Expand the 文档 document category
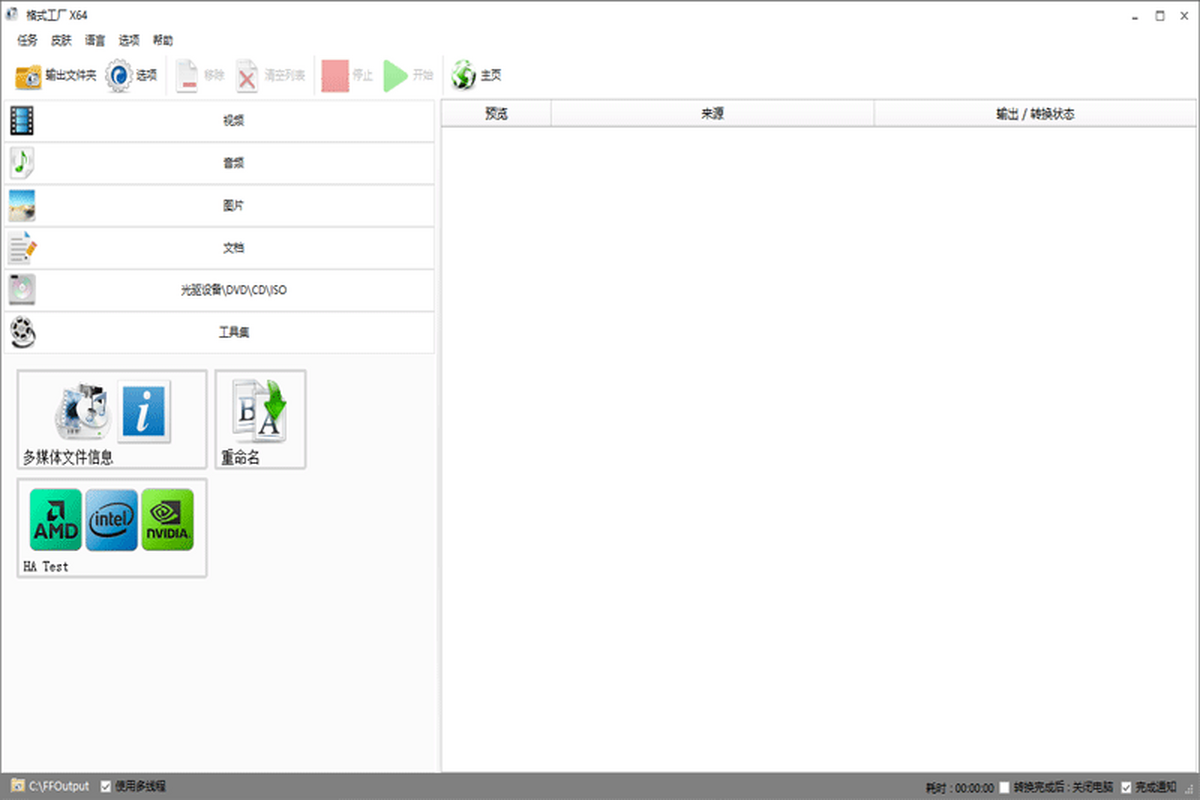This screenshot has height=800, width=1200. click(x=219, y=248)
